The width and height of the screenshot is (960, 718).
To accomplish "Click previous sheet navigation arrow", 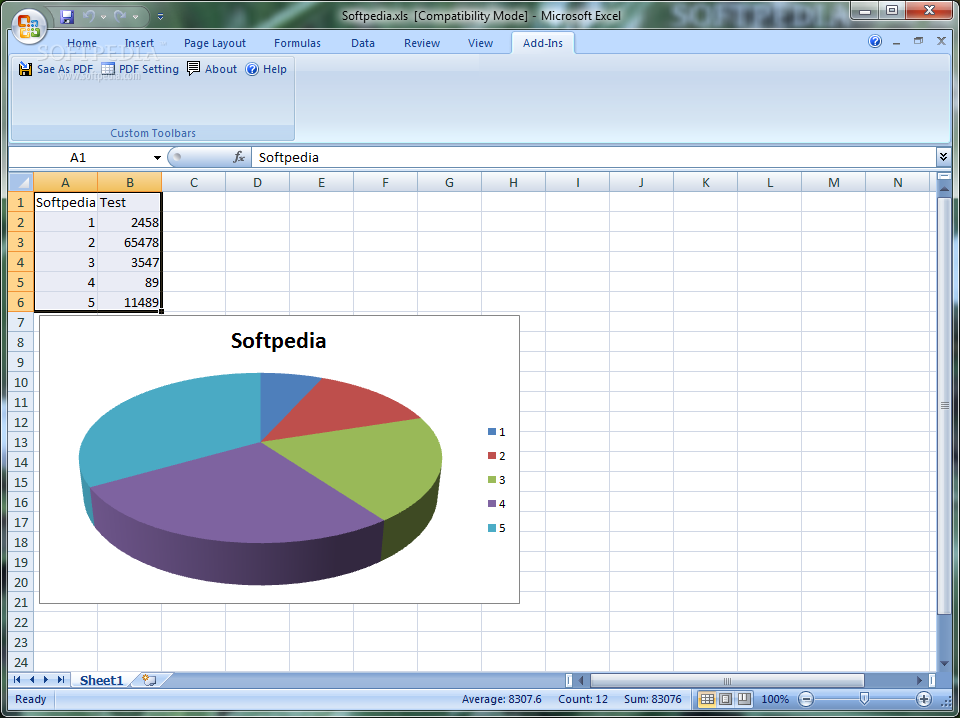I will pos(32,680).
